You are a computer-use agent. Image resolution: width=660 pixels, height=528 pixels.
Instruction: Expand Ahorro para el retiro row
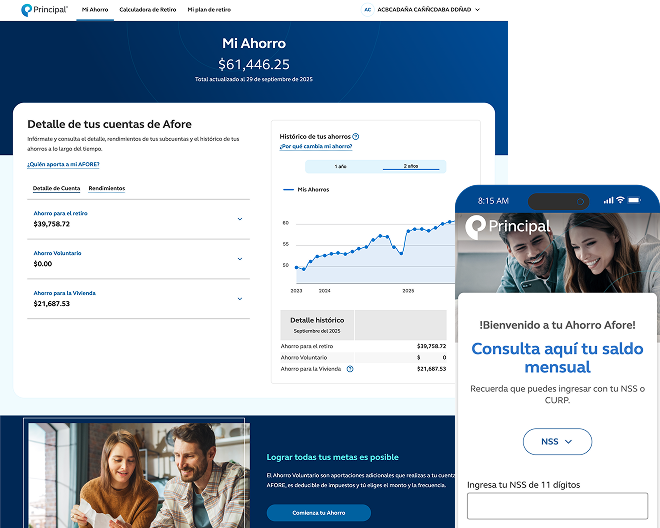click(138, 219)
